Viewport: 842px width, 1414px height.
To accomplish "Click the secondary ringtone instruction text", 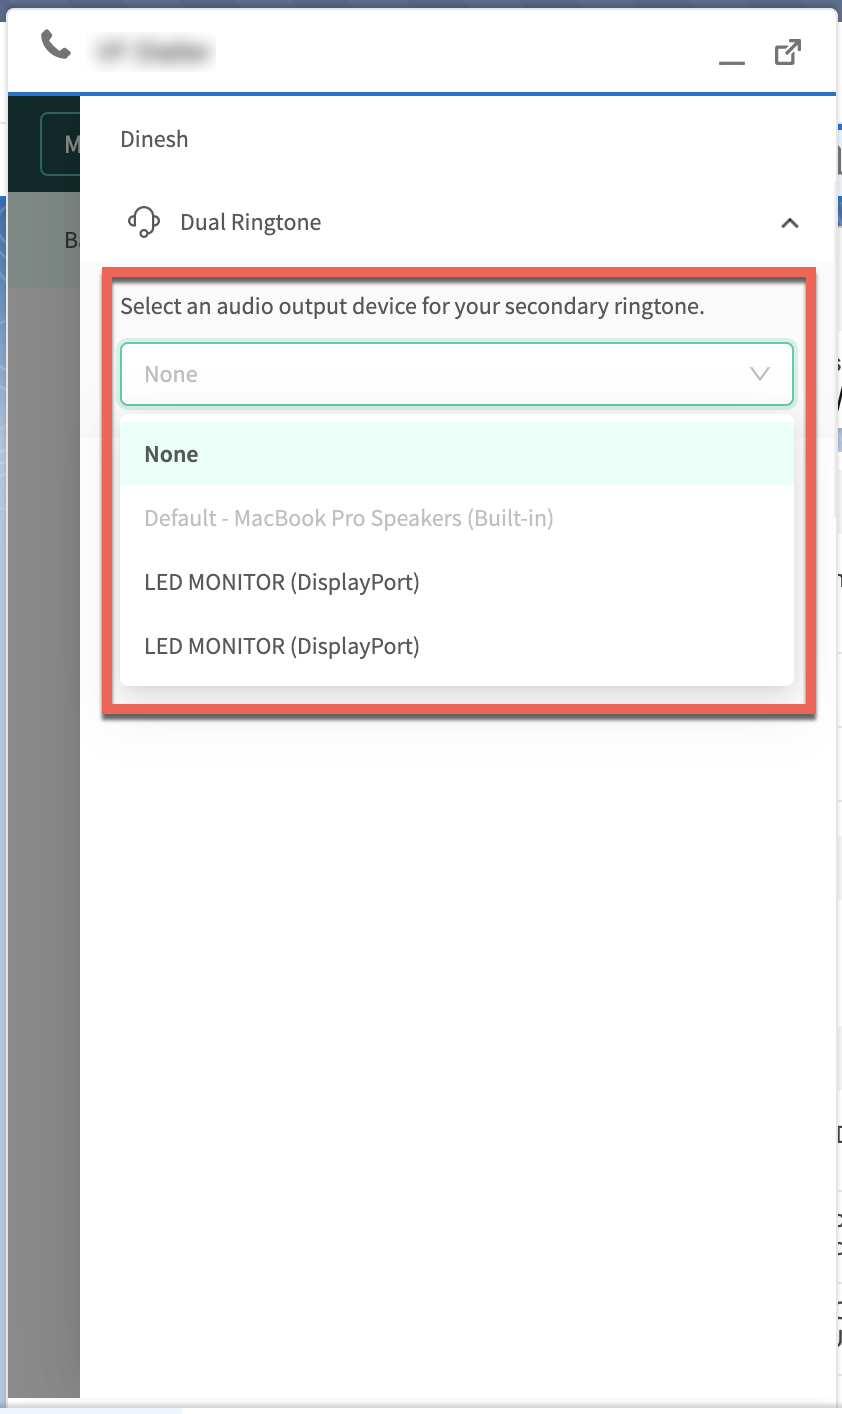I will [413, 306].
